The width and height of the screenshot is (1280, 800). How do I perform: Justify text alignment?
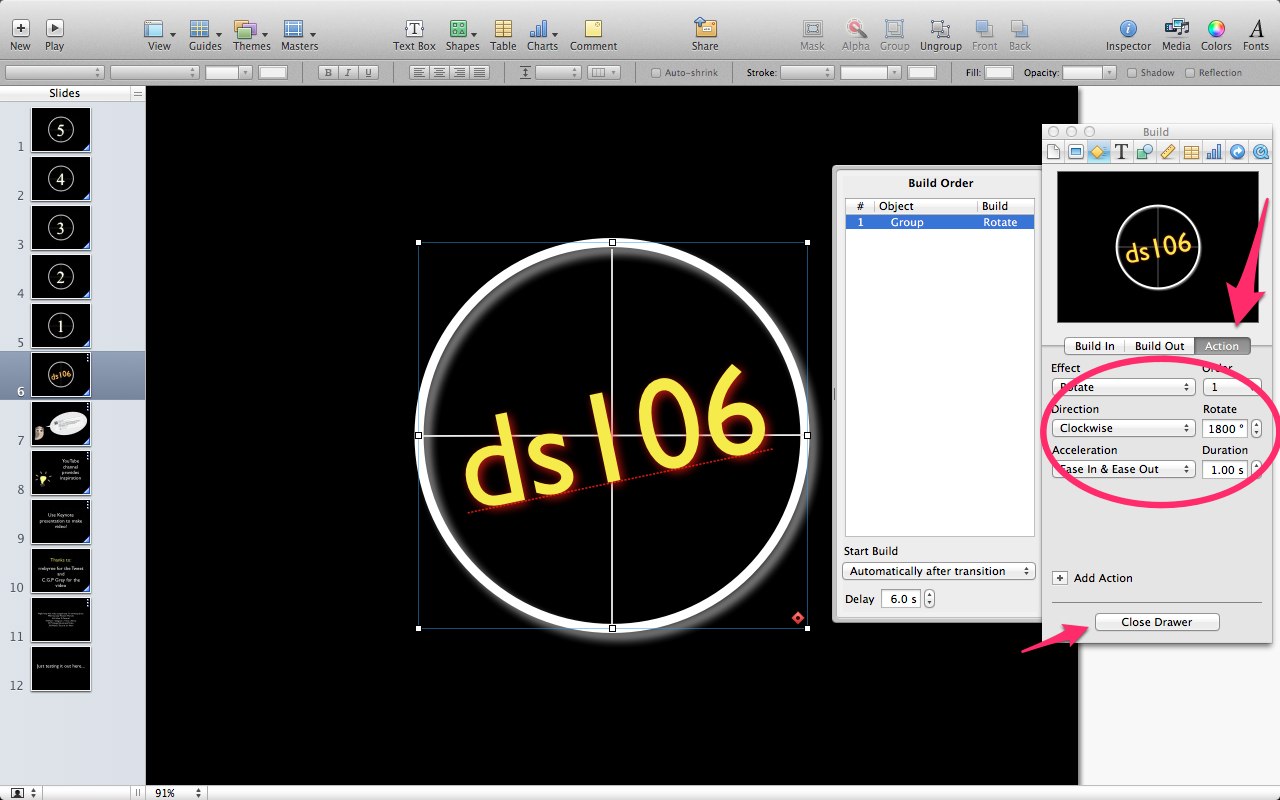[x=480, y=72]
